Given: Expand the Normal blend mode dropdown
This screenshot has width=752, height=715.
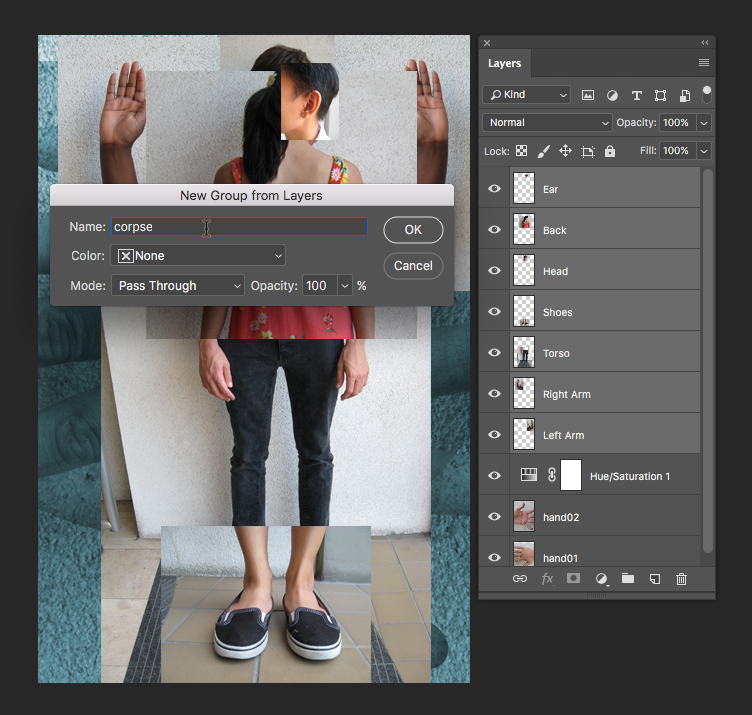Looking at the screenshot, I should [x=547, y=123].
